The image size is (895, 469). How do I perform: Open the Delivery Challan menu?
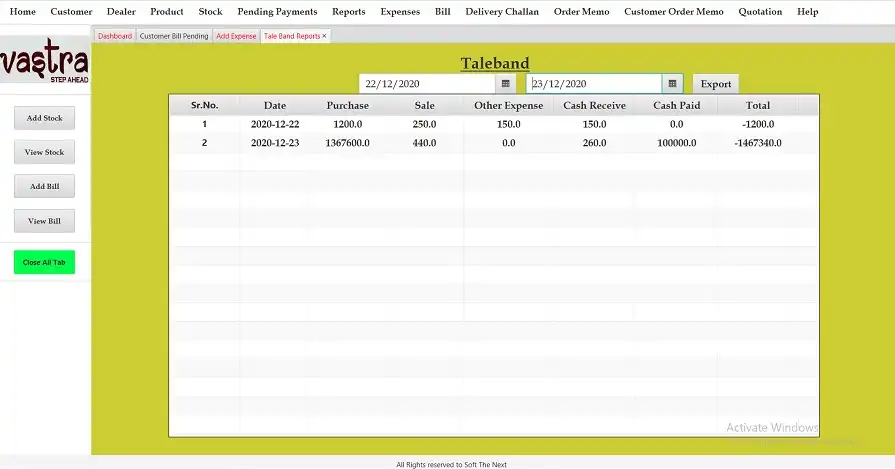pyautogui.click(x=502, y=12)
